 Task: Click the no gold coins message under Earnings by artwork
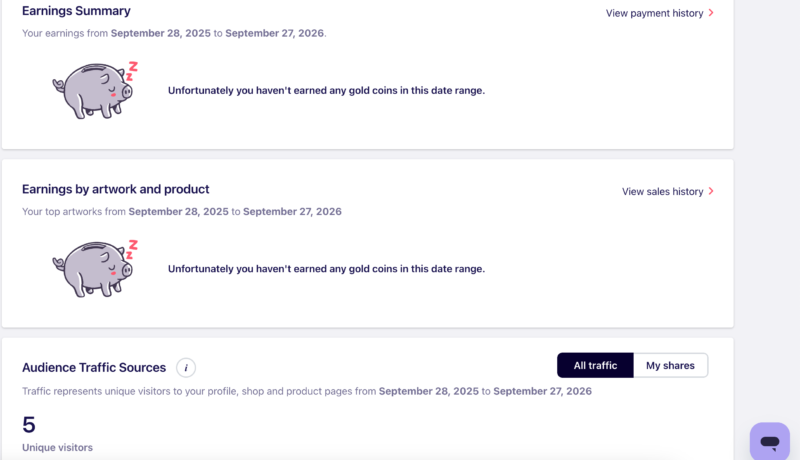(x=326, y=269)
